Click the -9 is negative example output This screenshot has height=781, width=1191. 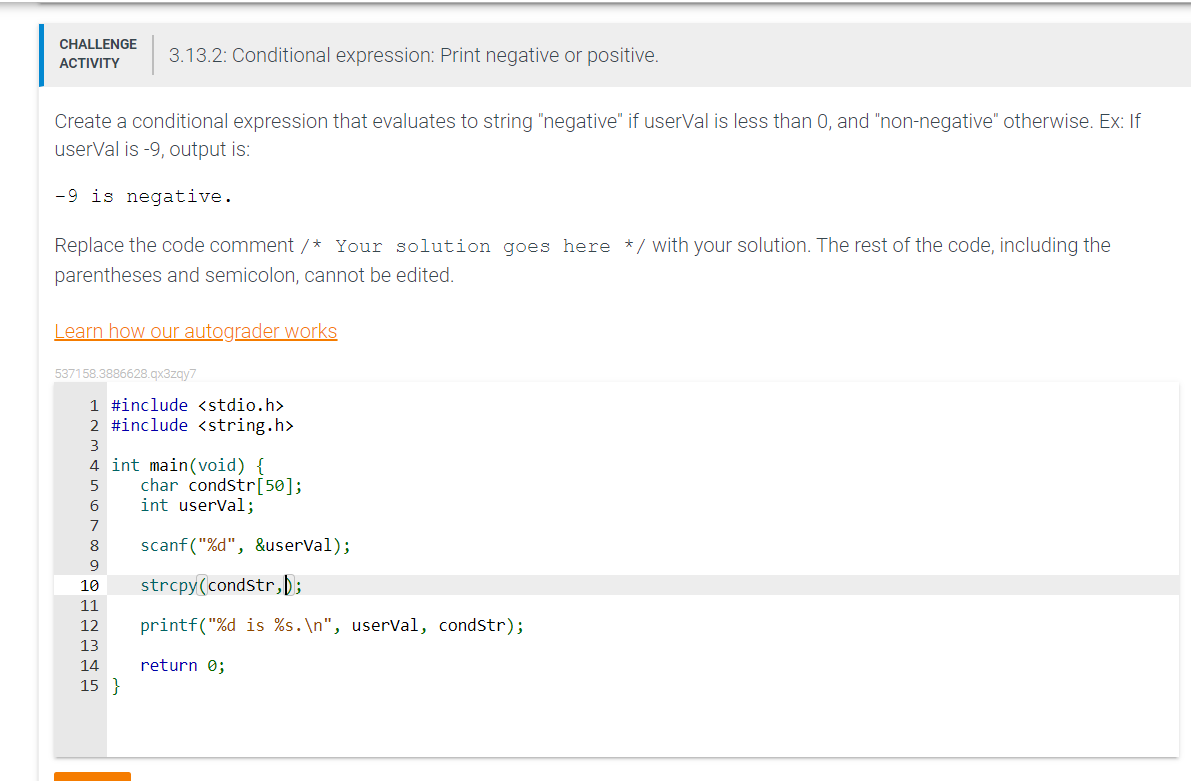[x=143, y=195]
